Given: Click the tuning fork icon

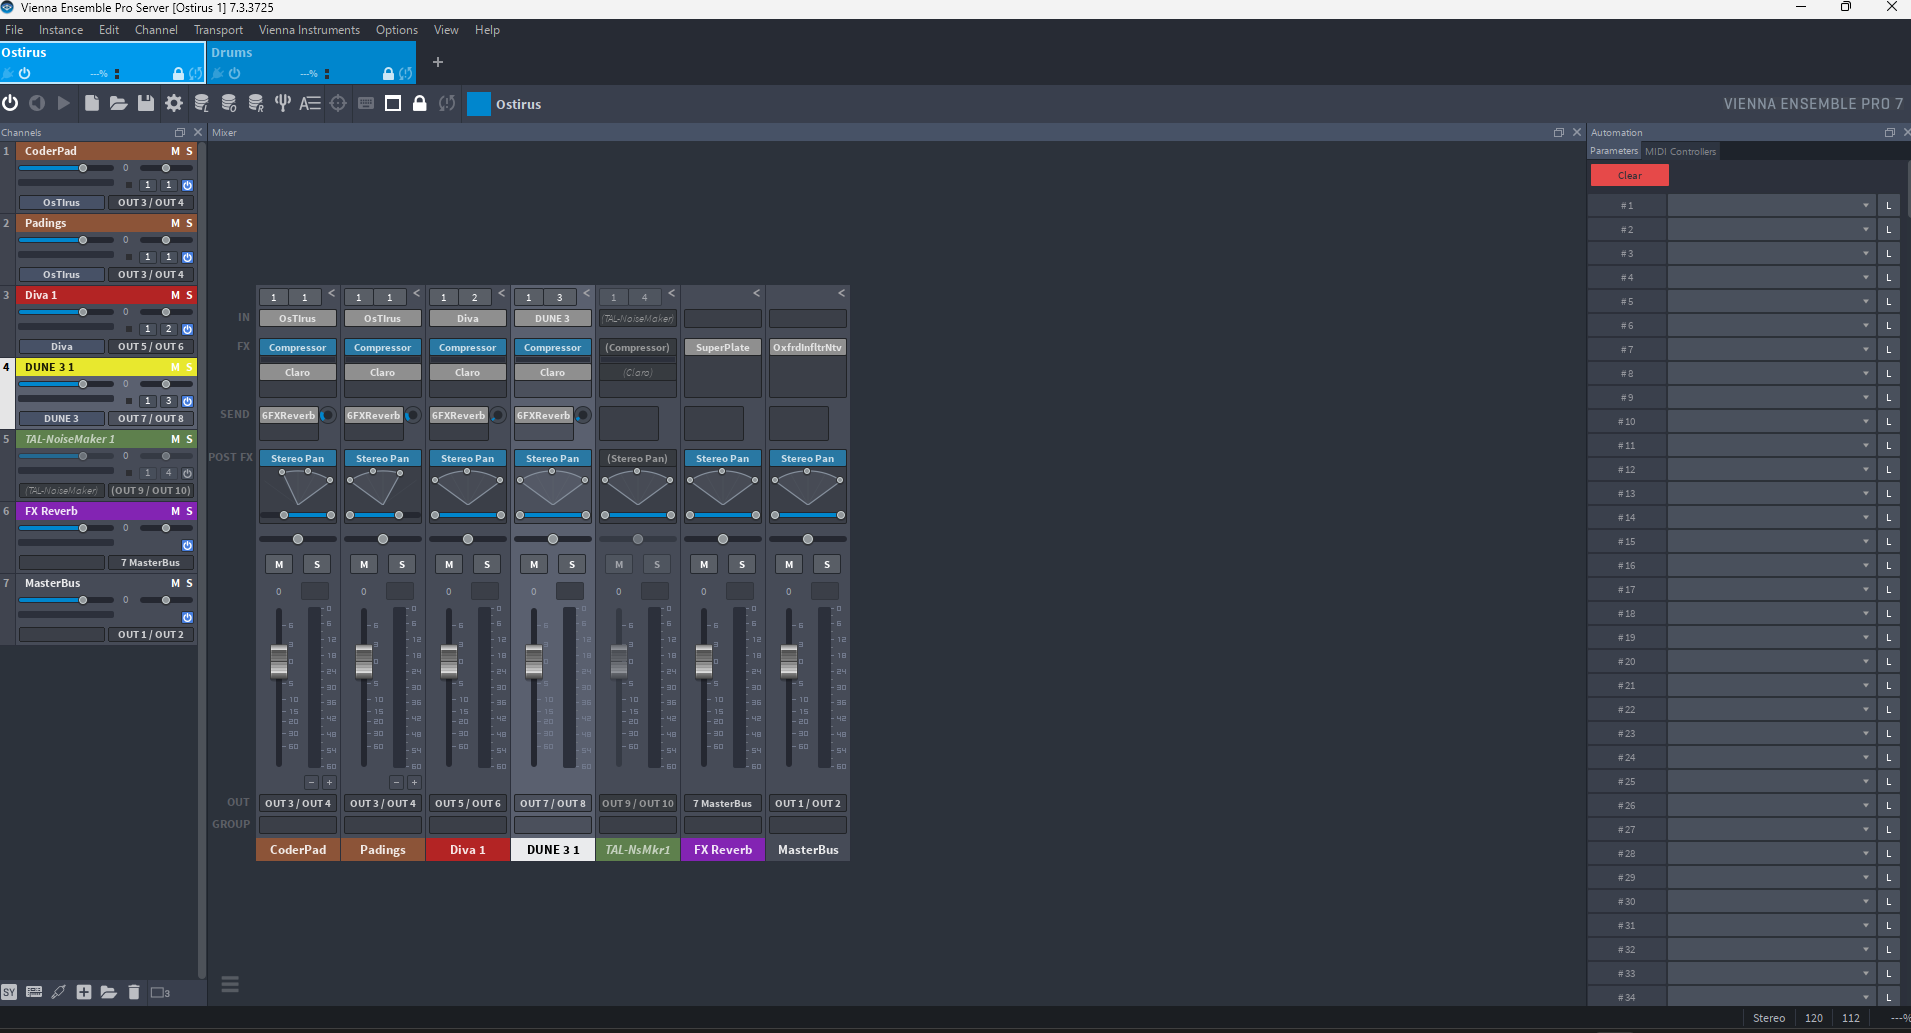Looking at the screenshot, I should (283, 103).
